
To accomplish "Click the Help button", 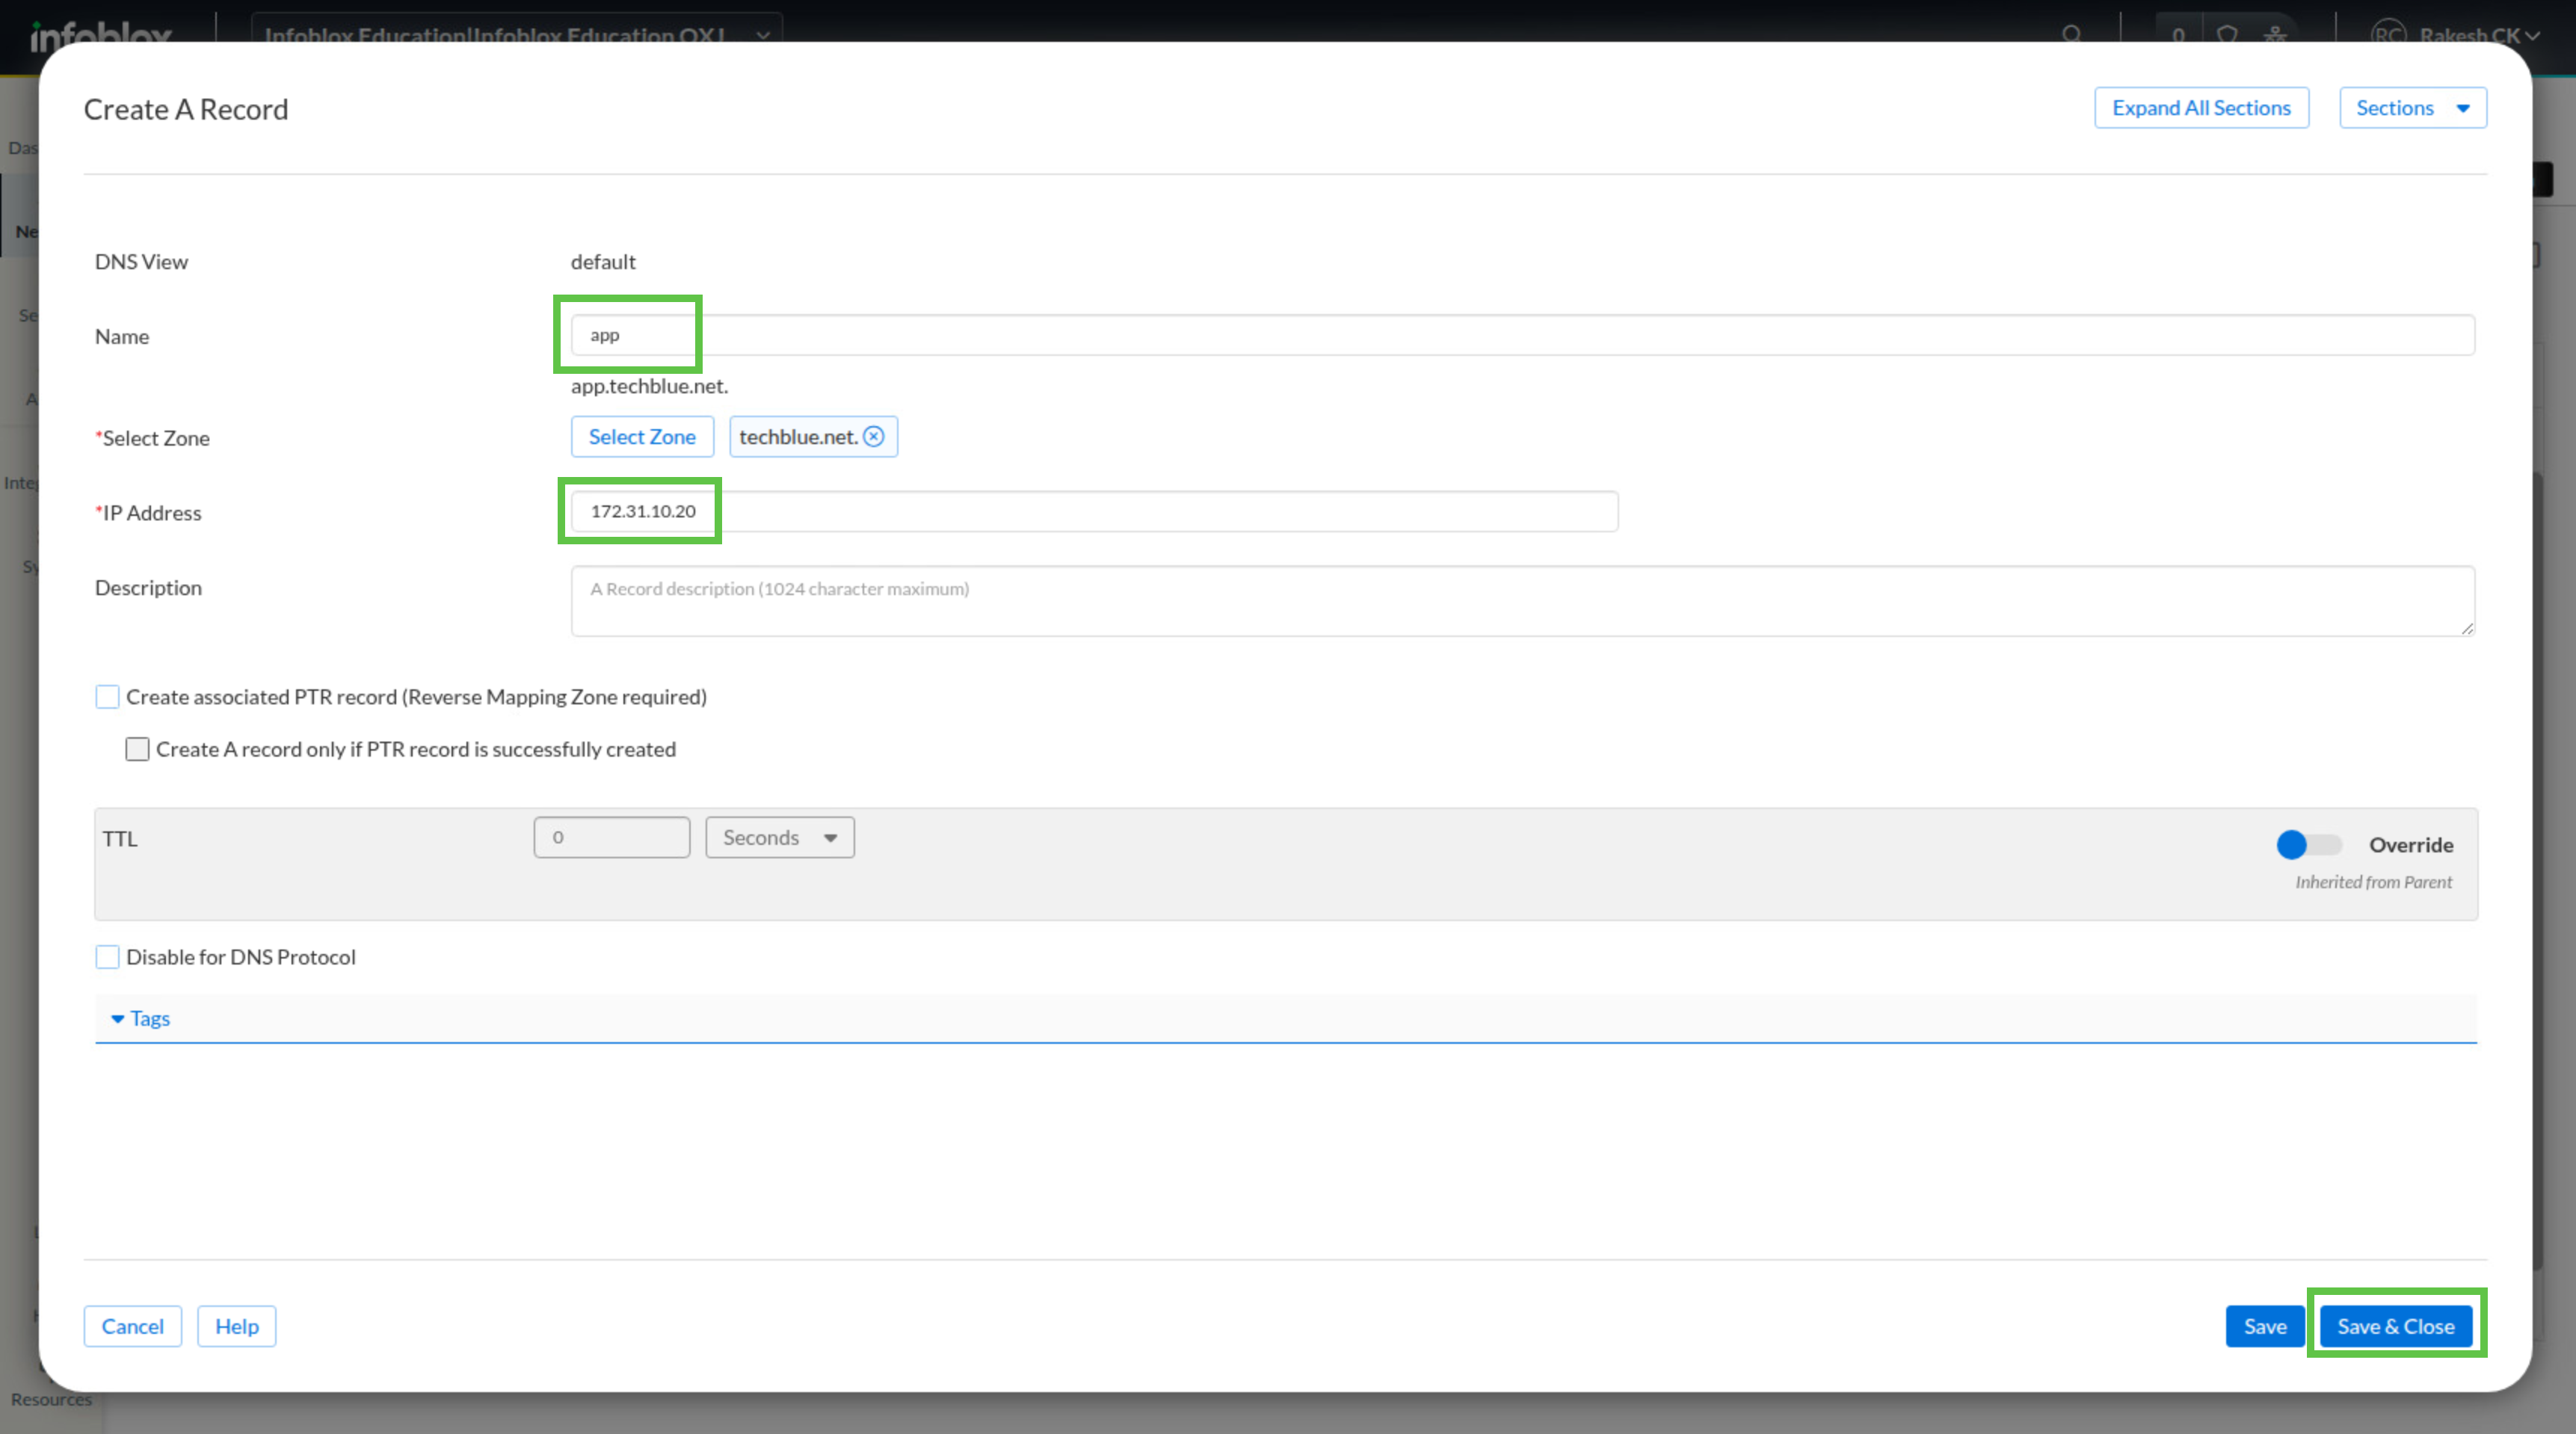I will click(x=236, y=1326).
